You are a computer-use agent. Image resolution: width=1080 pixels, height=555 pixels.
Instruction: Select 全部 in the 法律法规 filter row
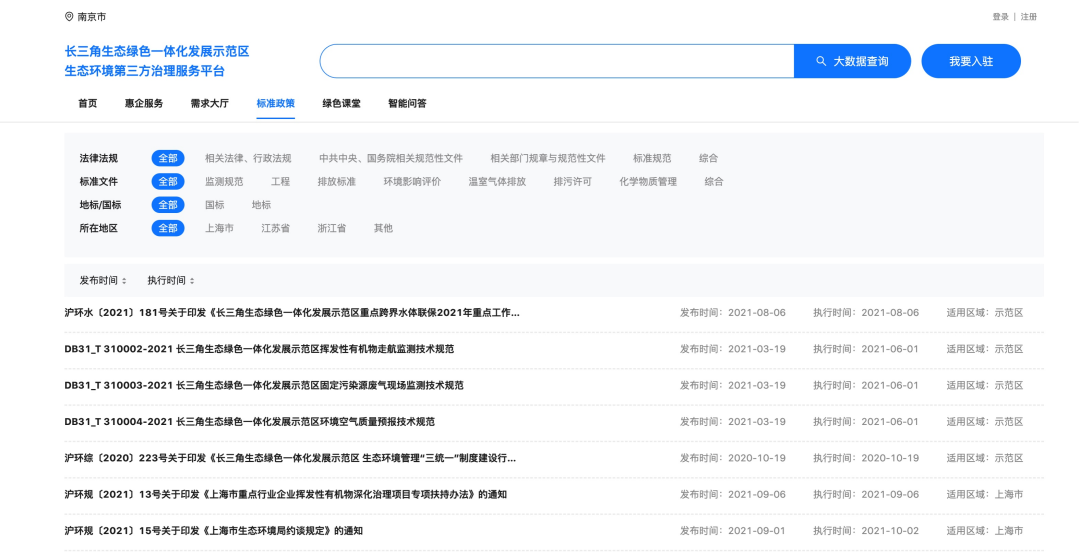[x=168, y=158]
